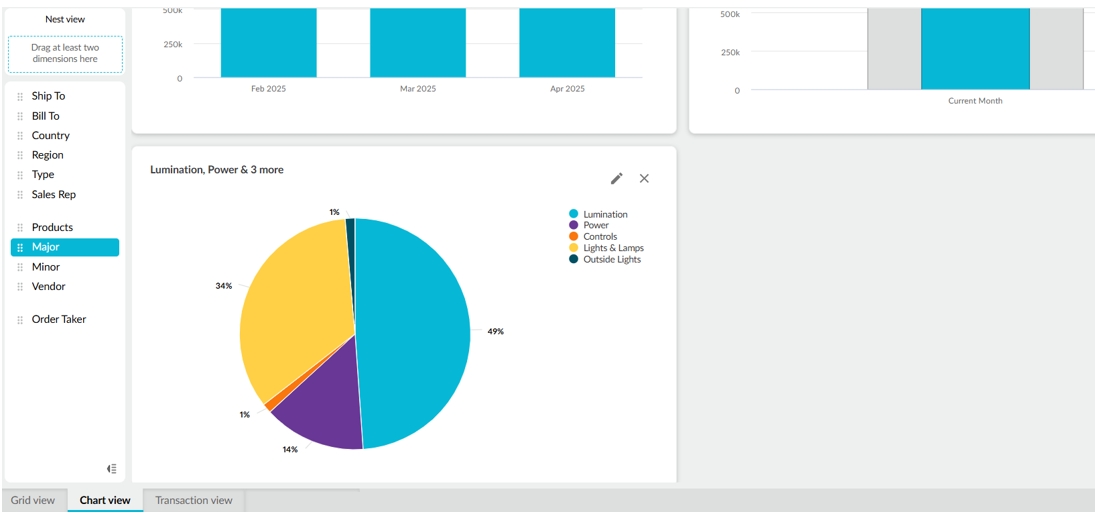1095x513 pixels.
Task: Open the Transaction view tab
Action: 194,500
